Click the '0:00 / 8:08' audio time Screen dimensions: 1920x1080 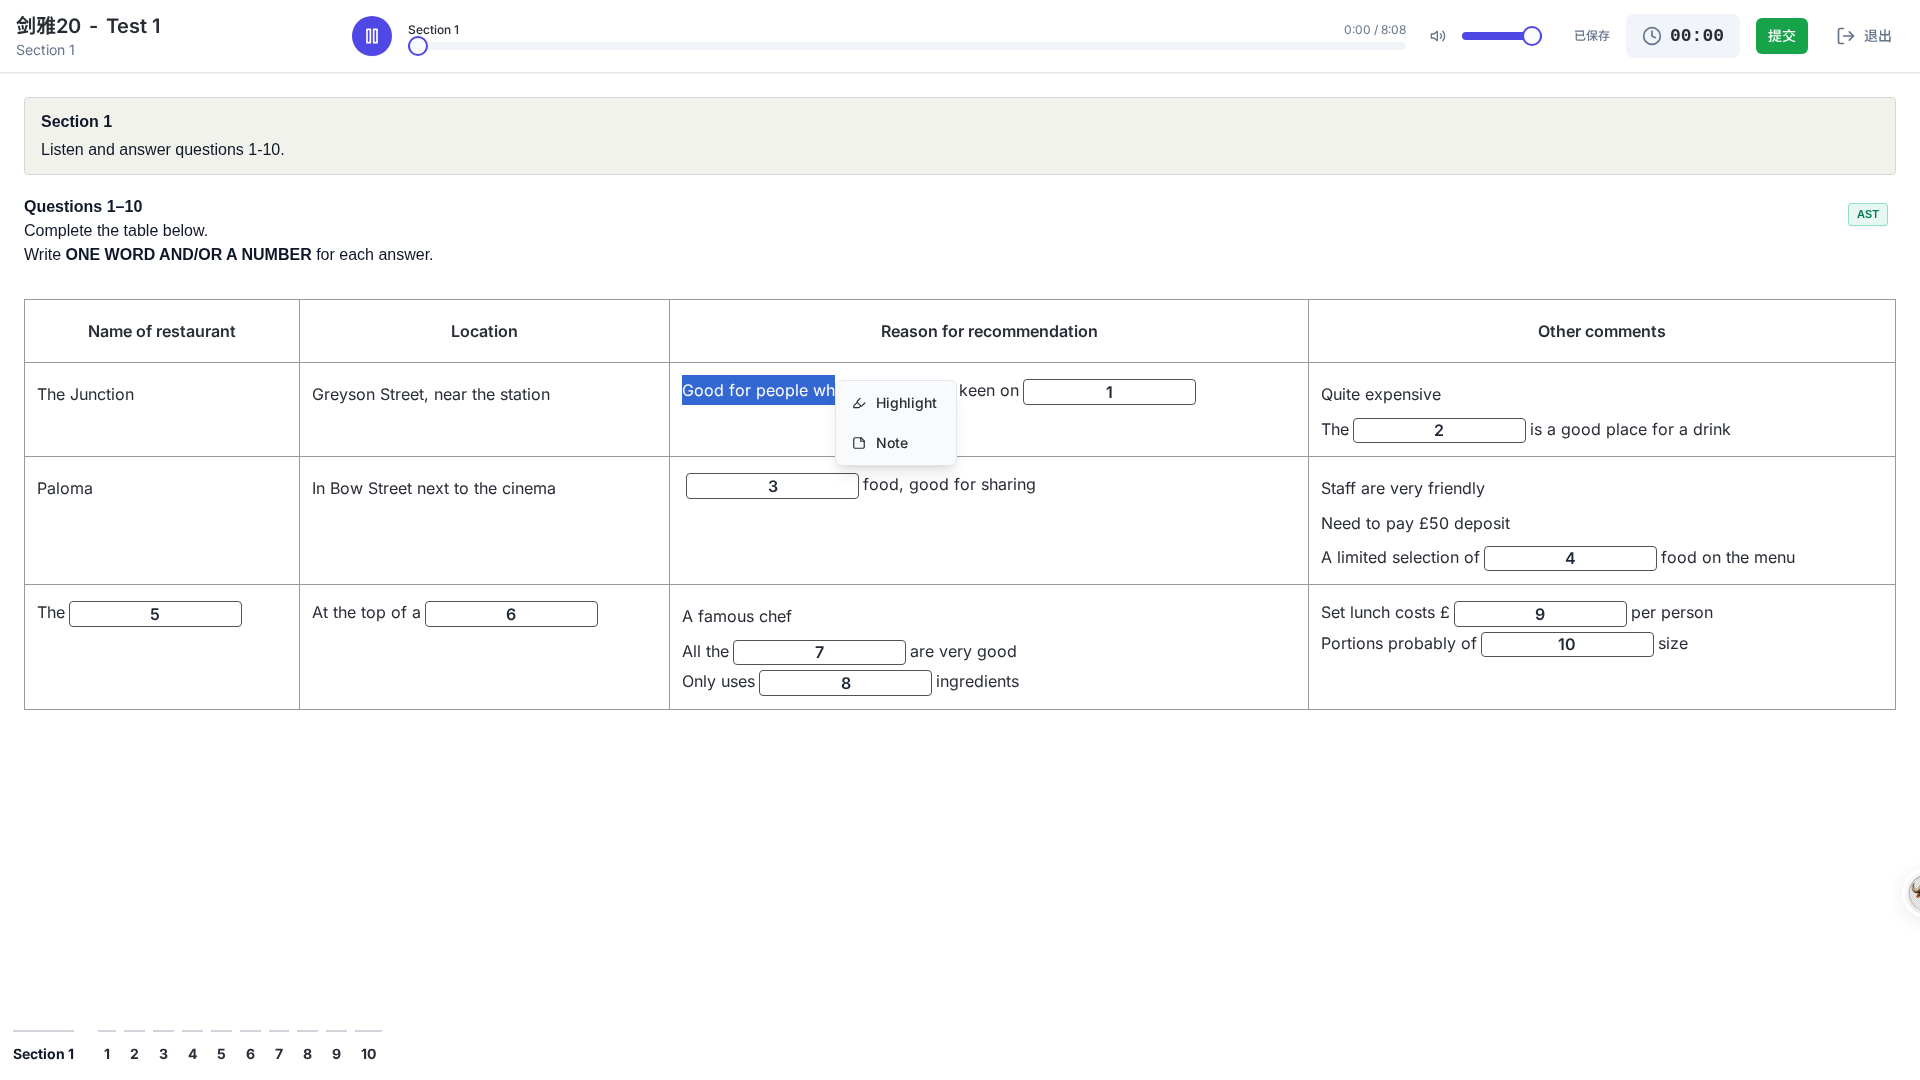(x=1375, y=30)
